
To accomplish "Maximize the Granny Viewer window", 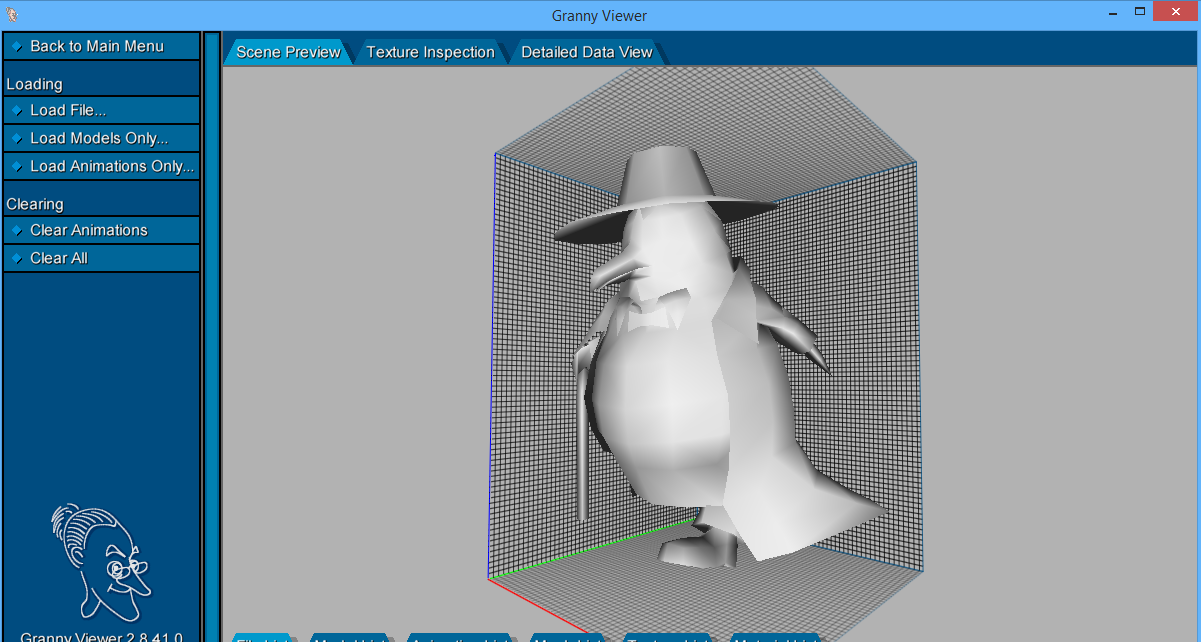I will coord(1140,13).
